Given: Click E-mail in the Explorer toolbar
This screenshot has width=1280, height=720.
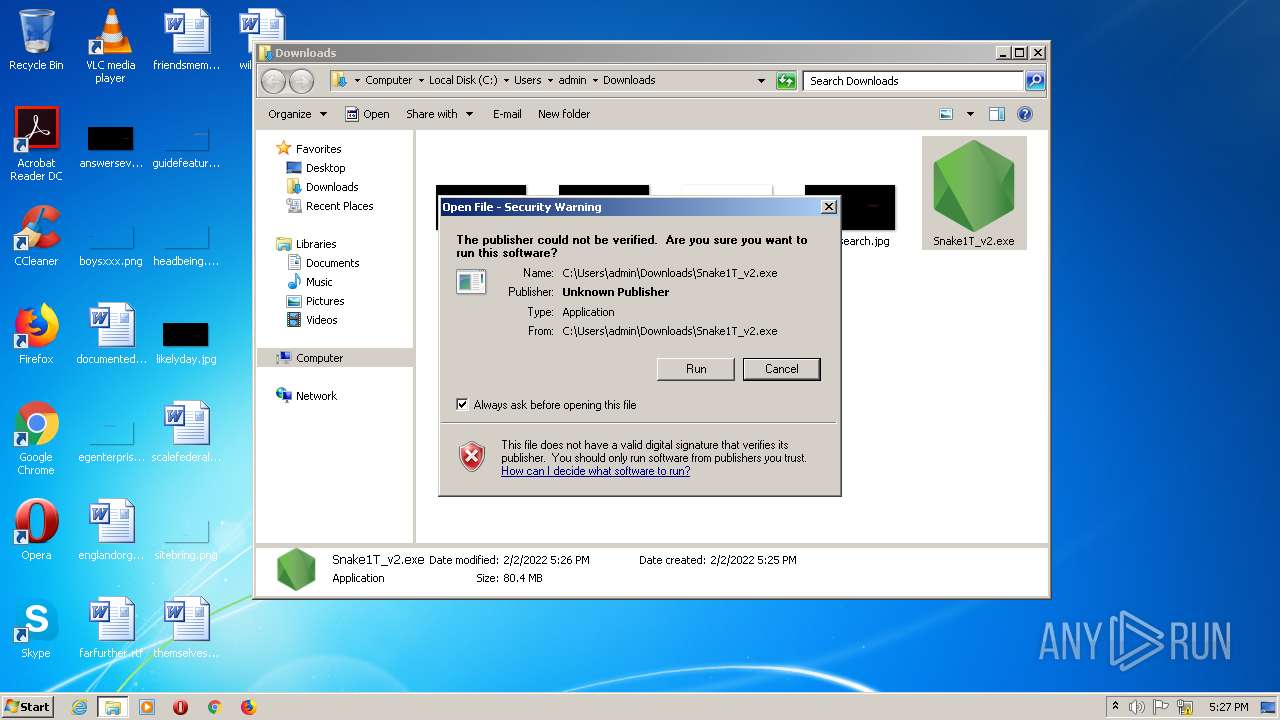Looking at the screenshot, I should (507, 114).
